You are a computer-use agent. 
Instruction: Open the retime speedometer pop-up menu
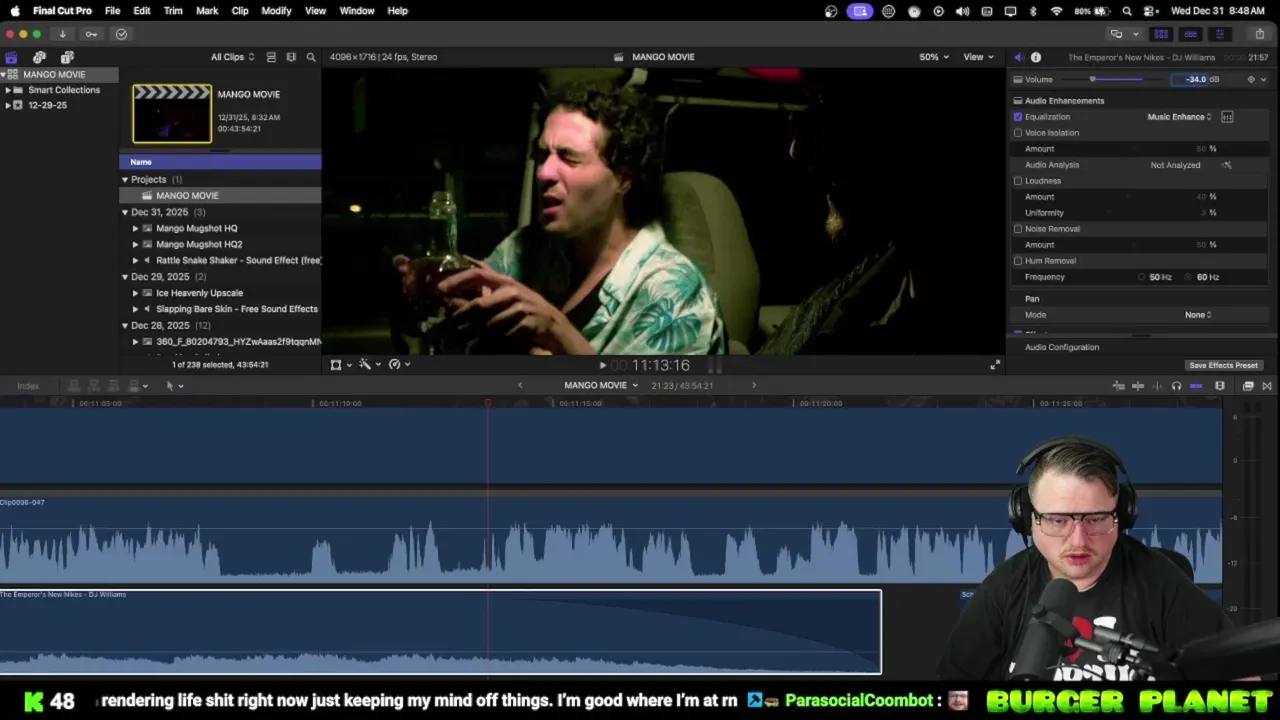click(x=398, y=365)
